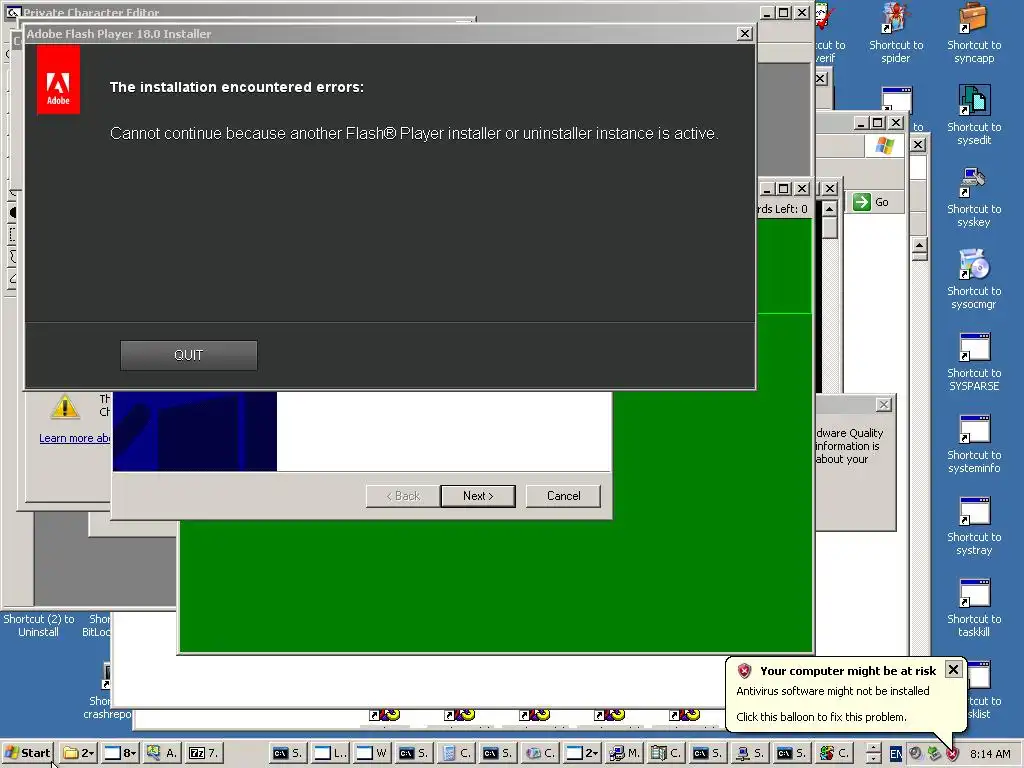Select the Shortcut to sysedit desktop icon
The height and width of the screenshot is (768, 1024).
[x=974, y=115]
